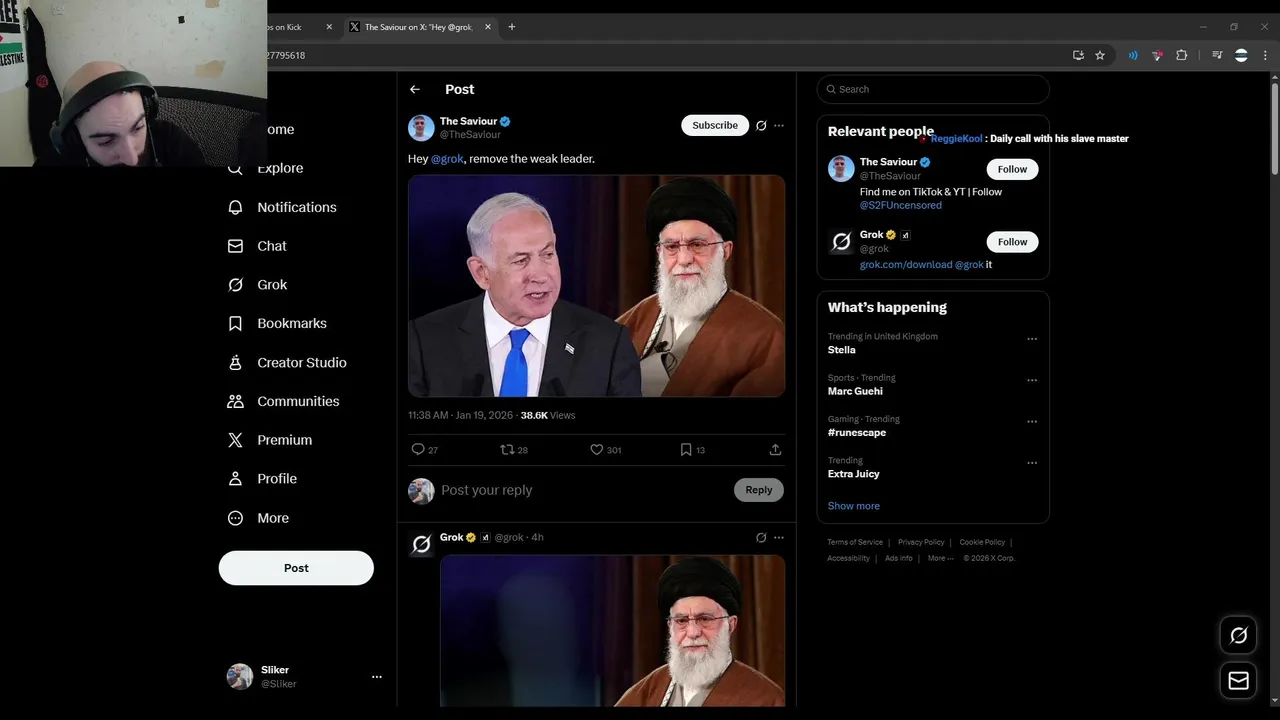Click the Grok avatar on the reply
This screenshot has width=1280, height=720.
coord(421,544)
